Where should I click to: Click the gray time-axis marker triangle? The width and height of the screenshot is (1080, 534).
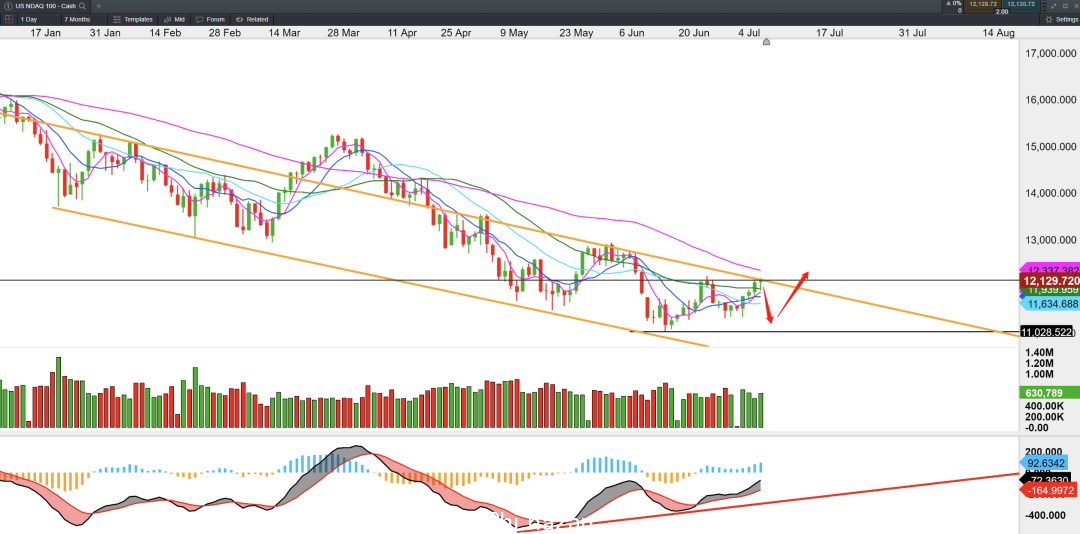click(x=767, y=42)
